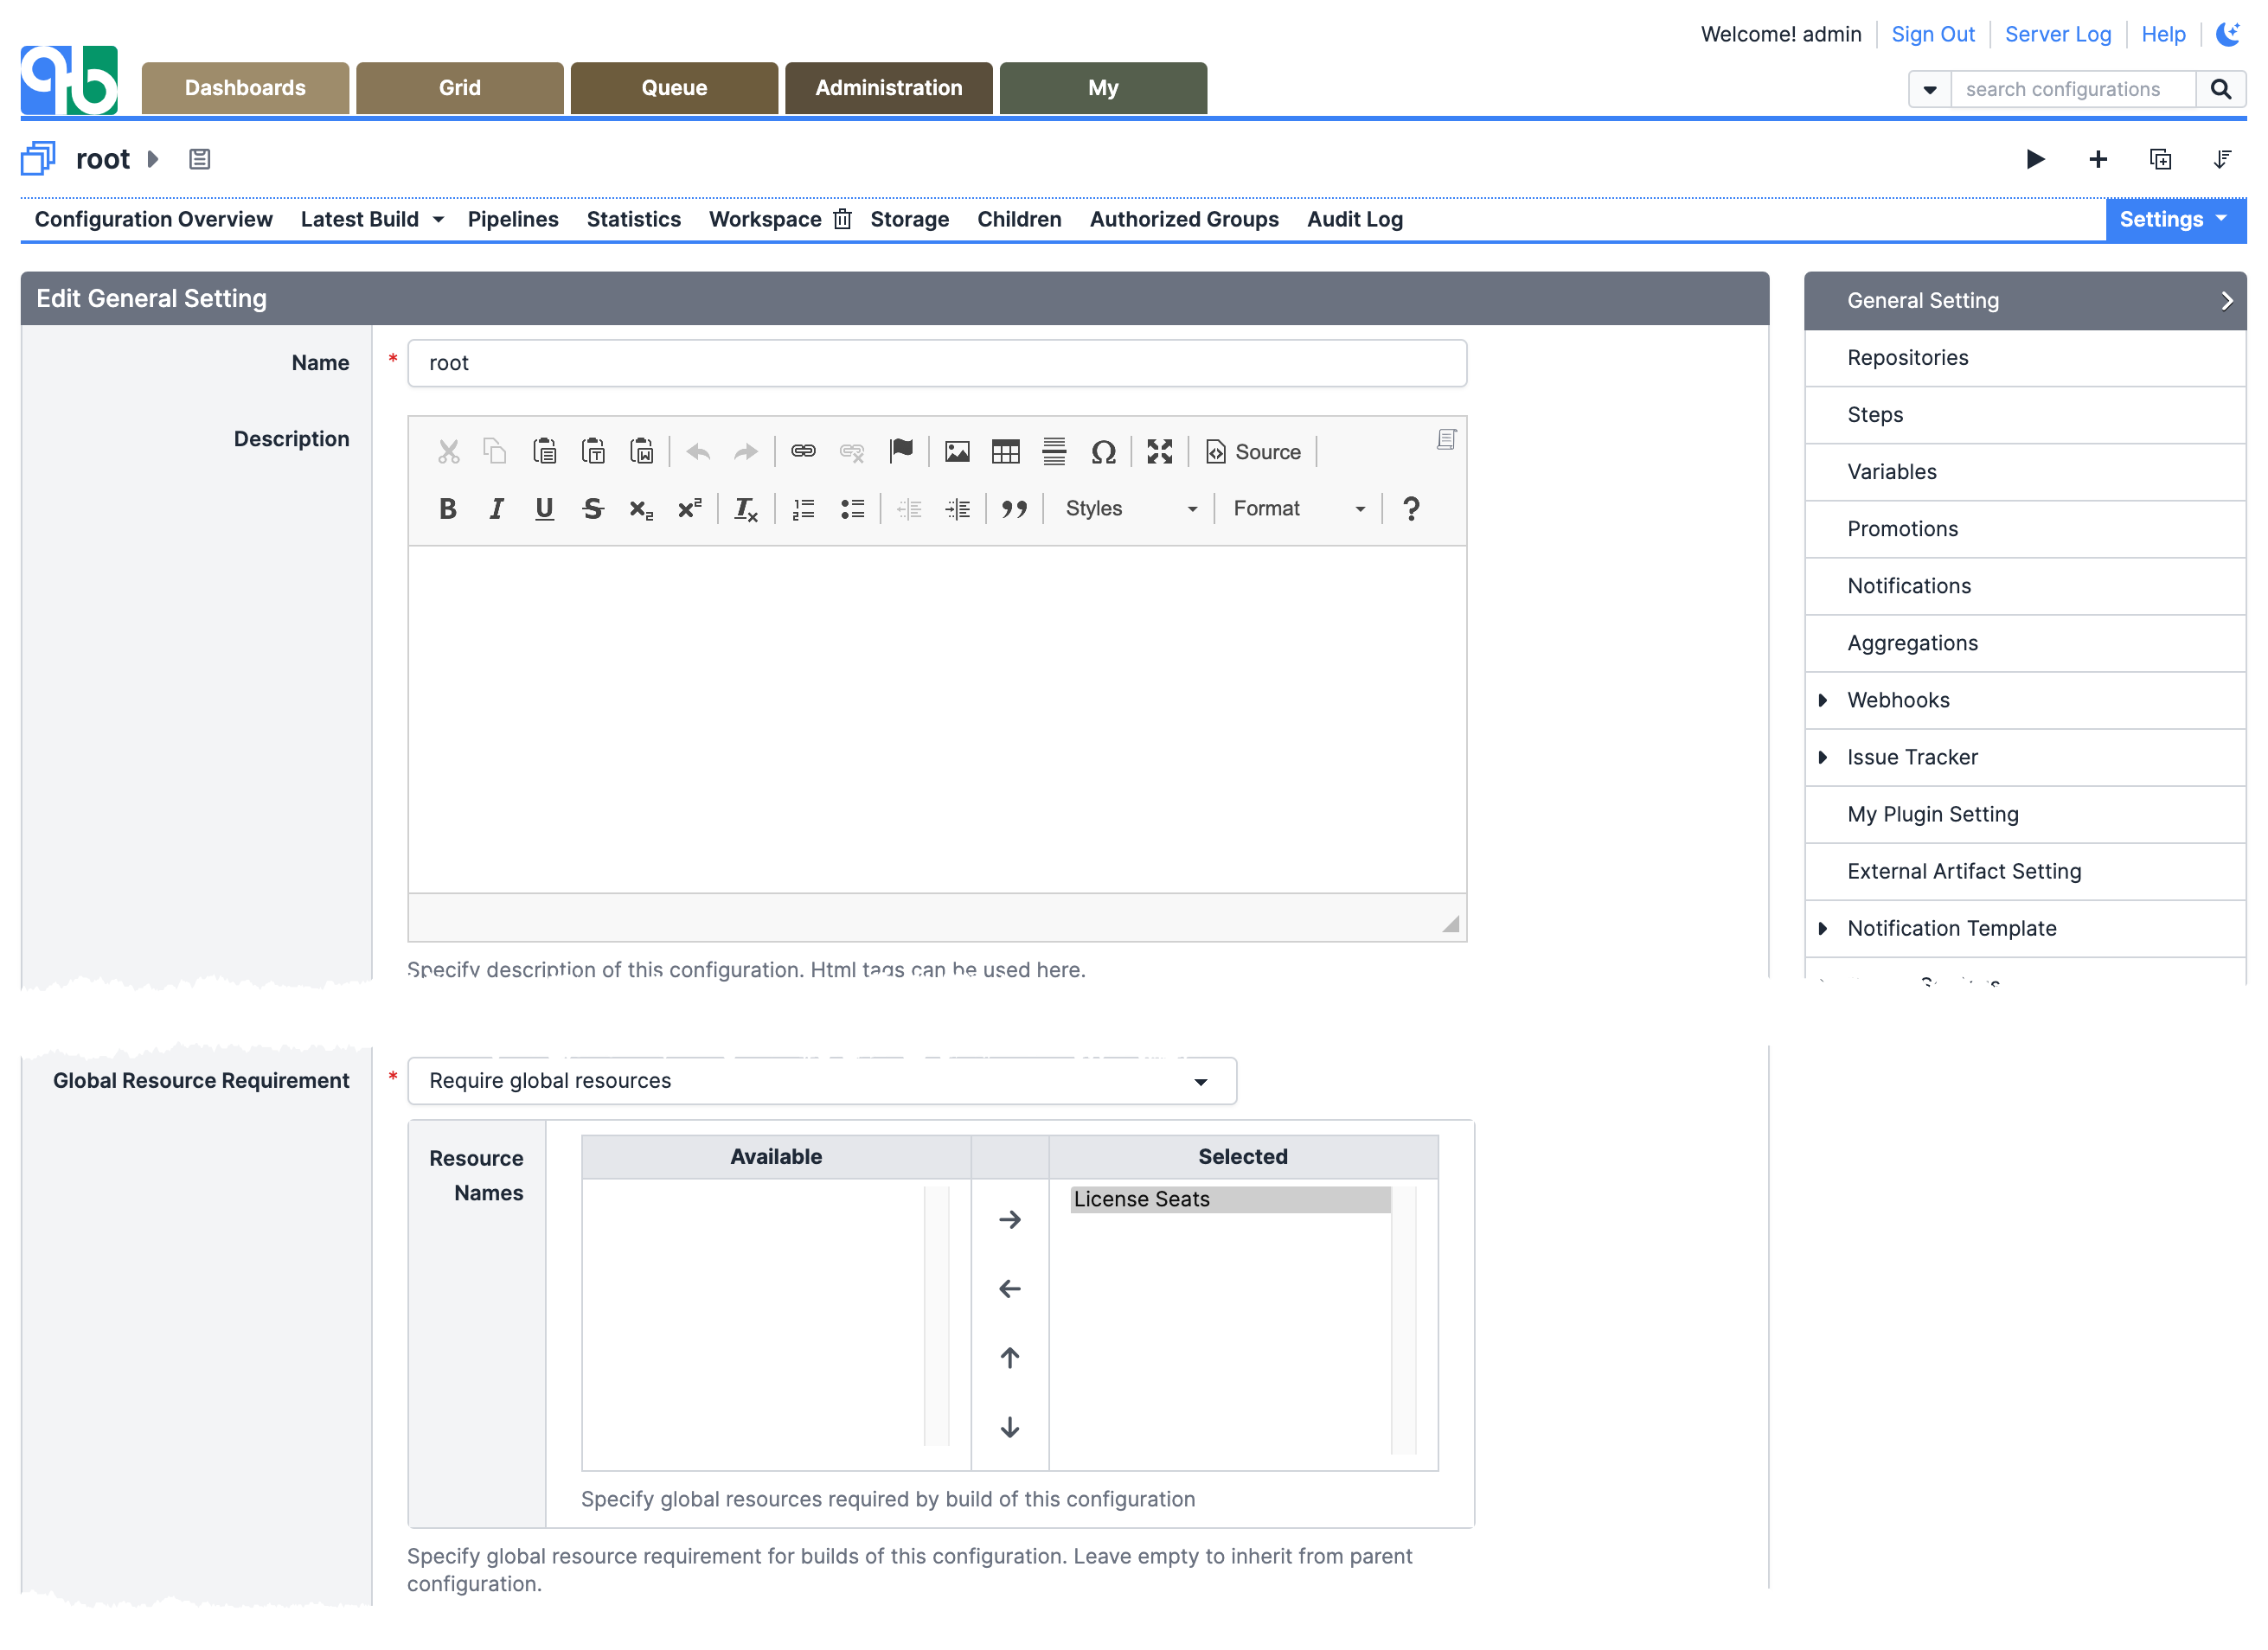2268x1650 pixels.
Task: Toggle Underline formatting
Action: (x=544, y=509)
